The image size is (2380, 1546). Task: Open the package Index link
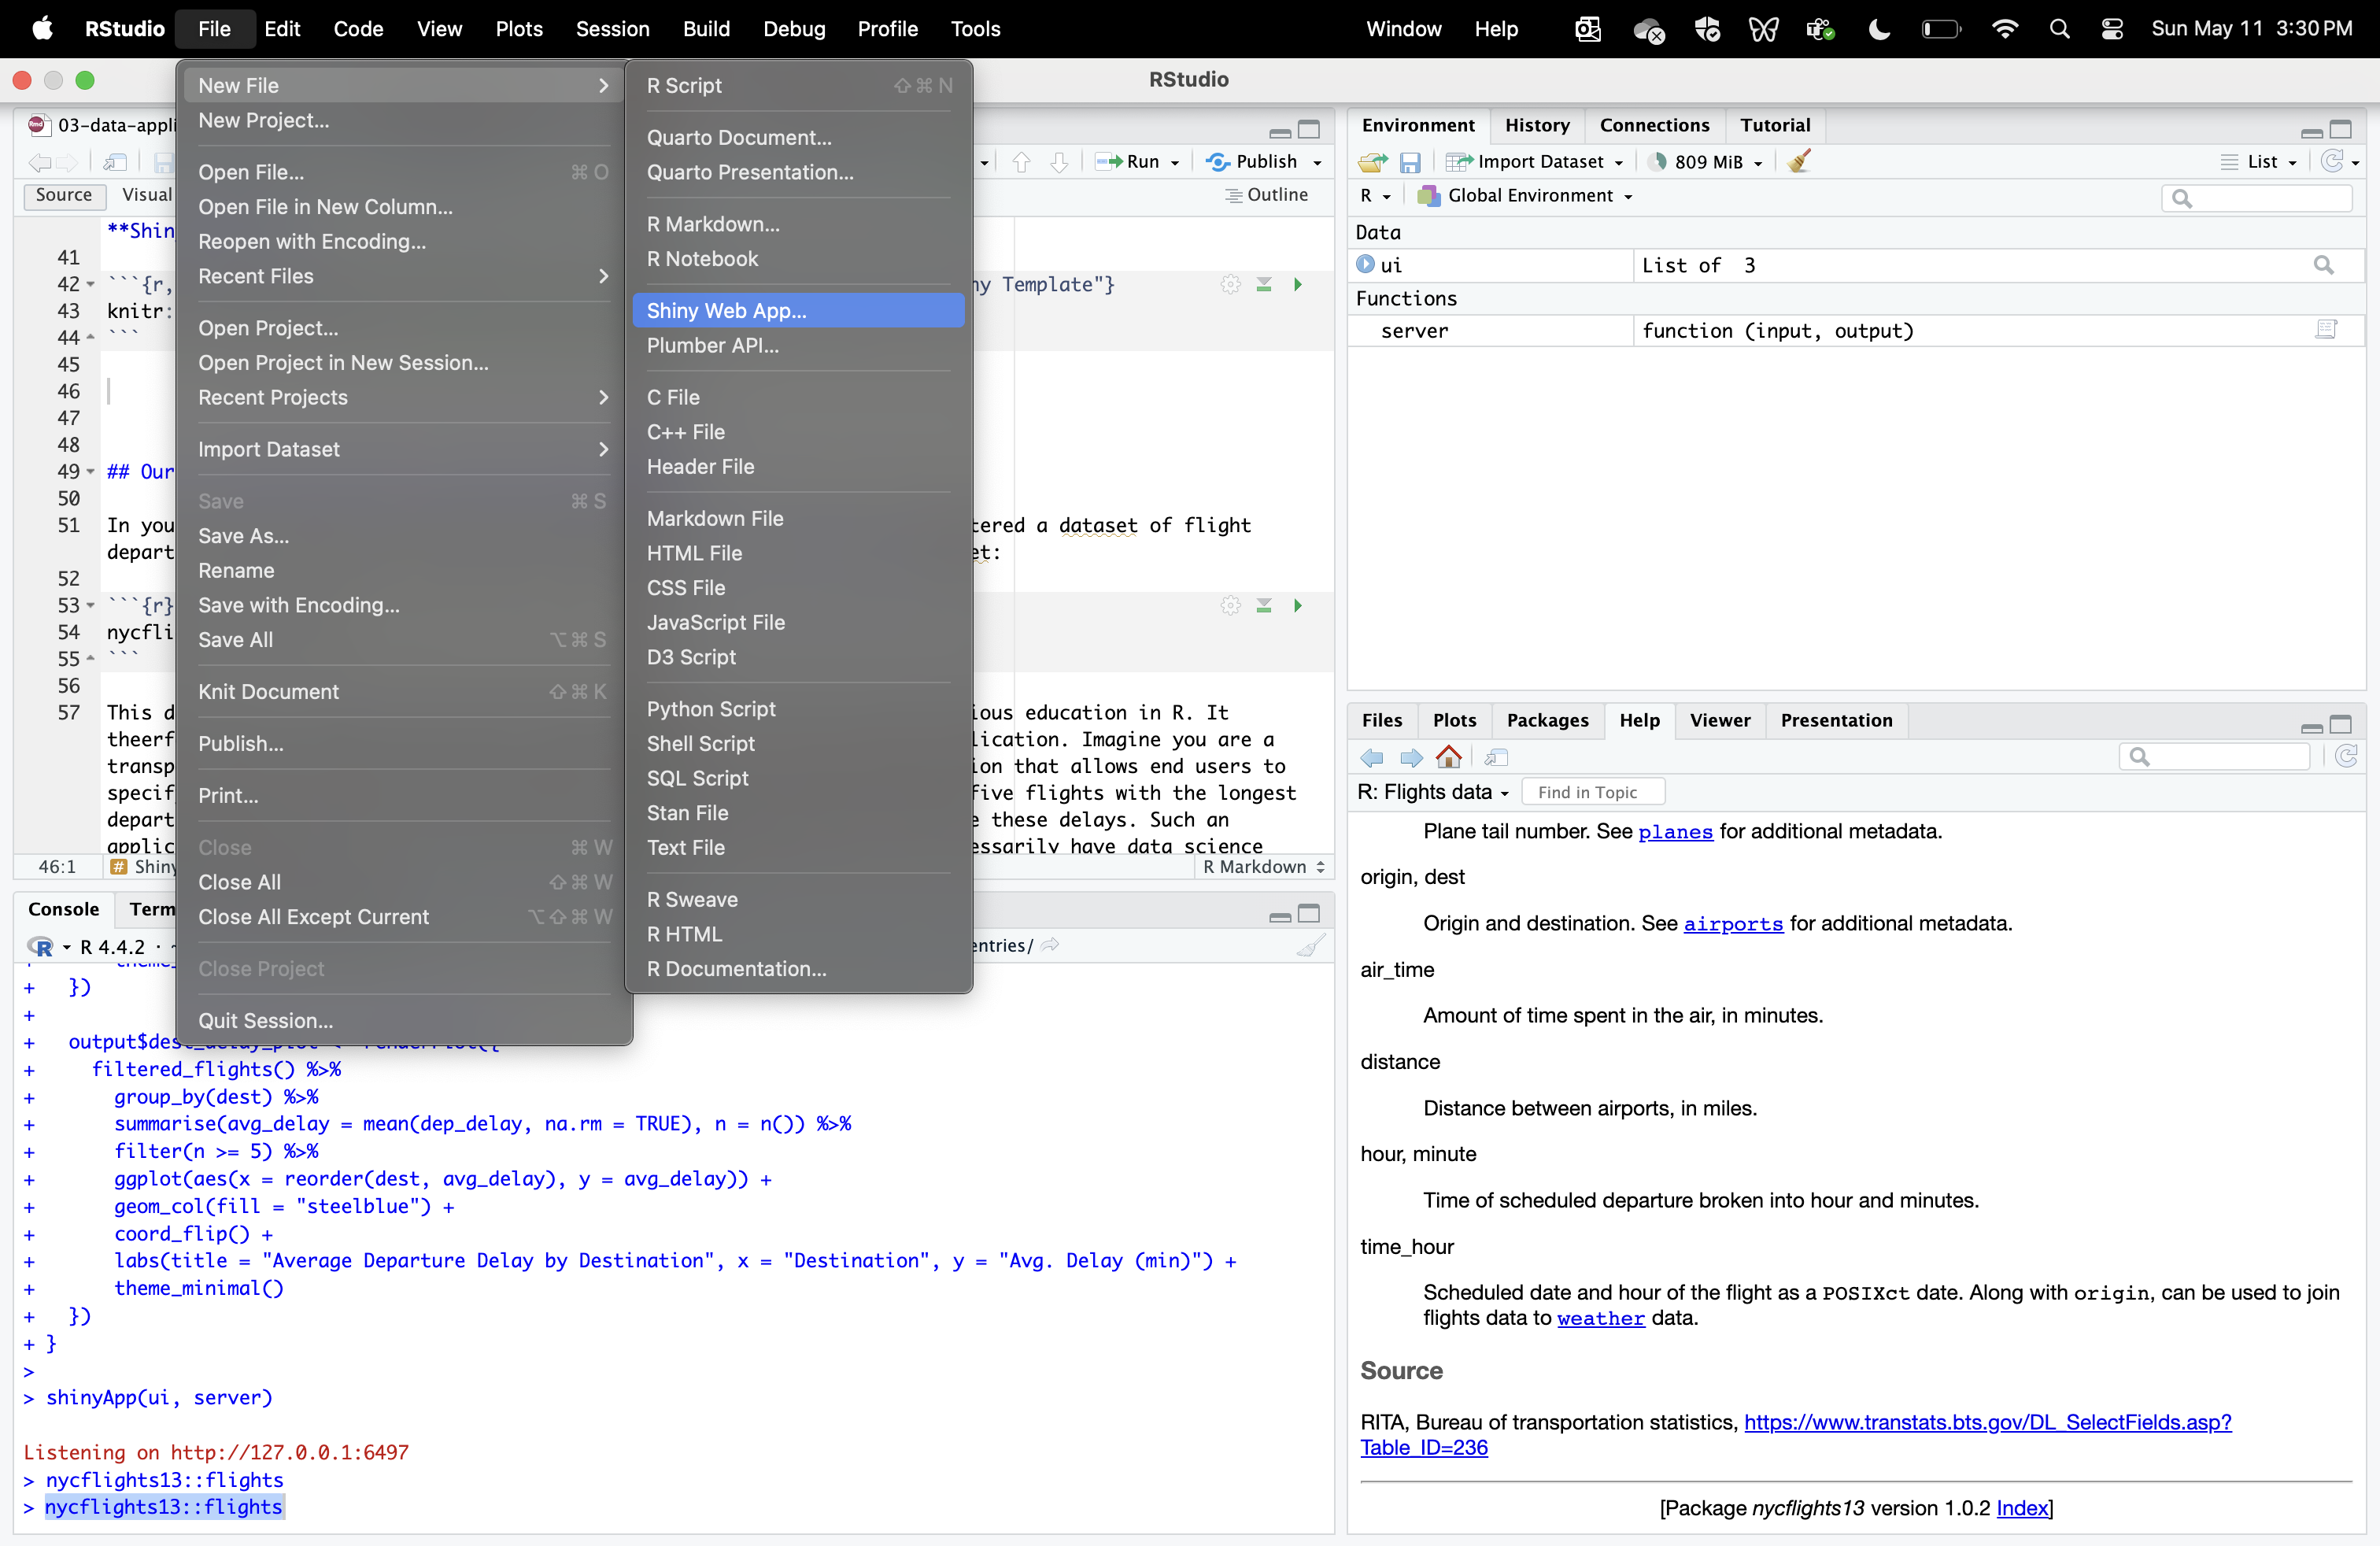(x=2021, y=1509)
